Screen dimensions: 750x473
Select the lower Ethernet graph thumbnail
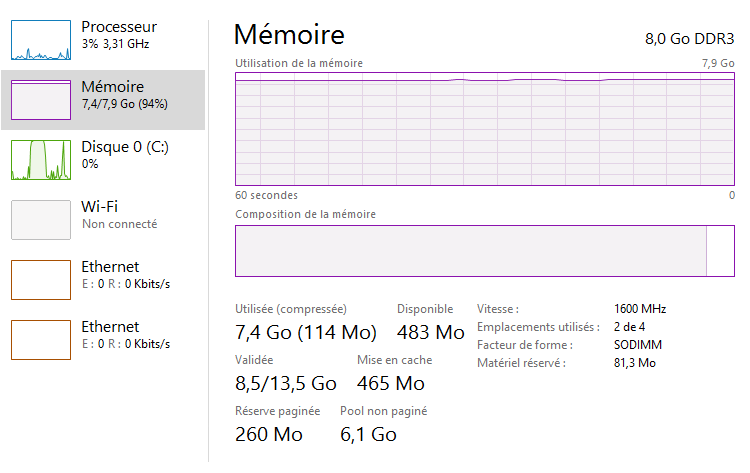click(41, 340)
